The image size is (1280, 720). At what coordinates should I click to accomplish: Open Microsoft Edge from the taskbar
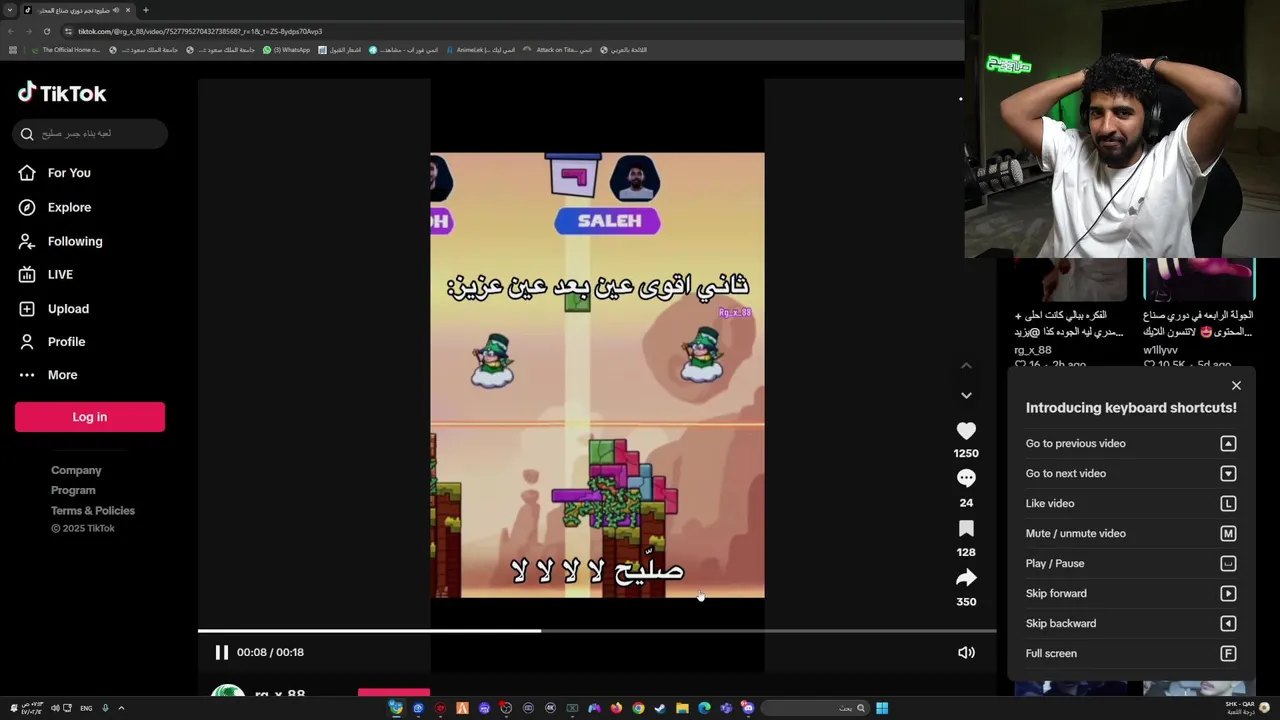coord(704,708)
